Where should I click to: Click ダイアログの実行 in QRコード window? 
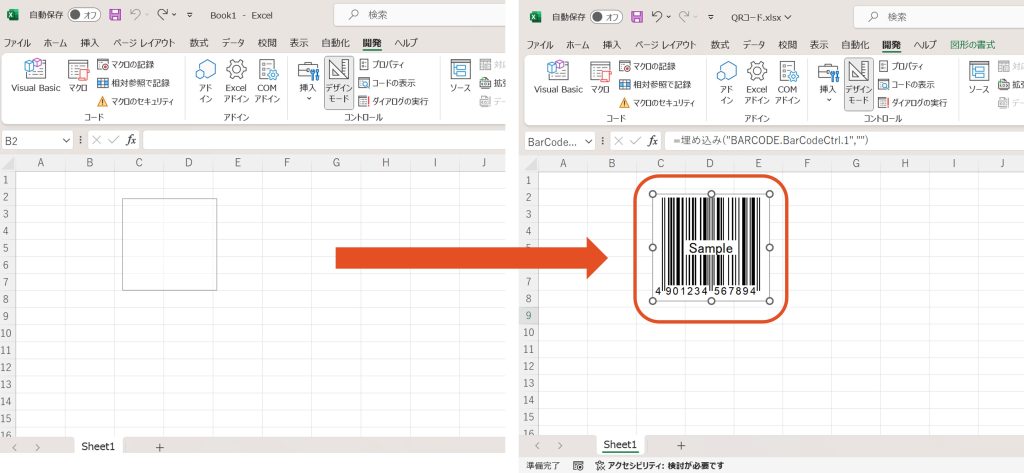(912, 103)
